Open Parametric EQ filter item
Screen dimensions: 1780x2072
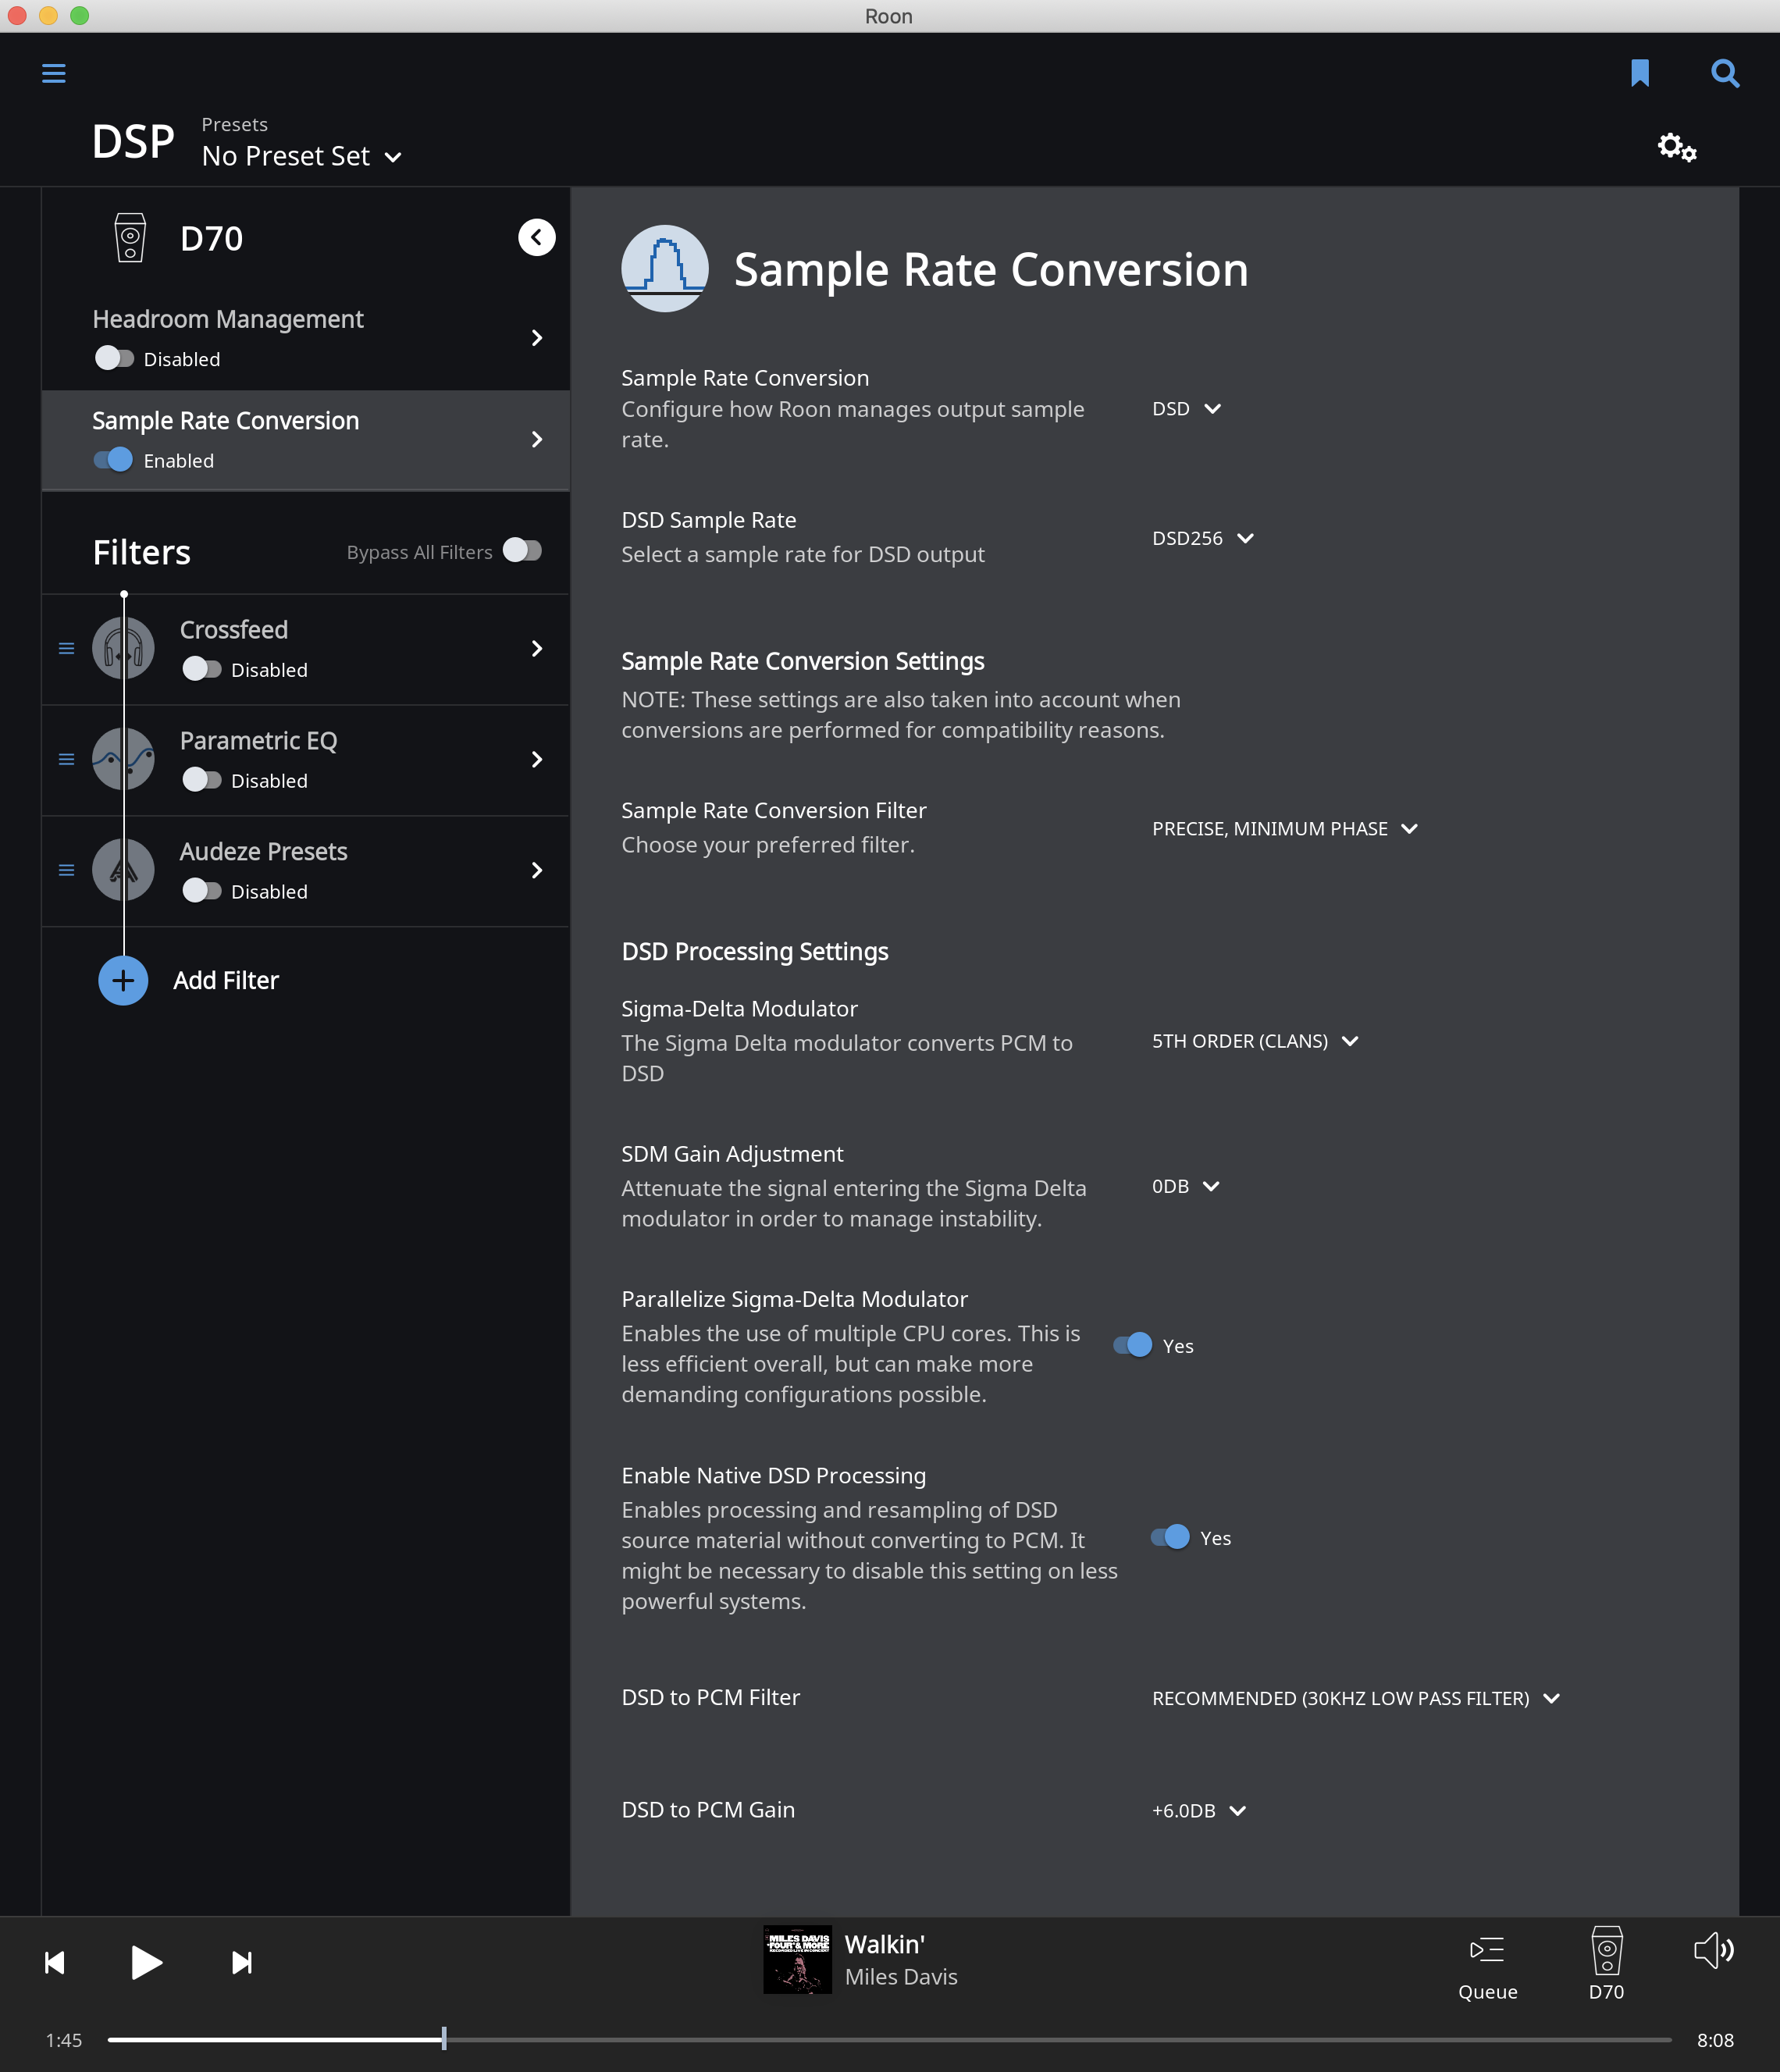pyautogui.click(x=305, y=760)
